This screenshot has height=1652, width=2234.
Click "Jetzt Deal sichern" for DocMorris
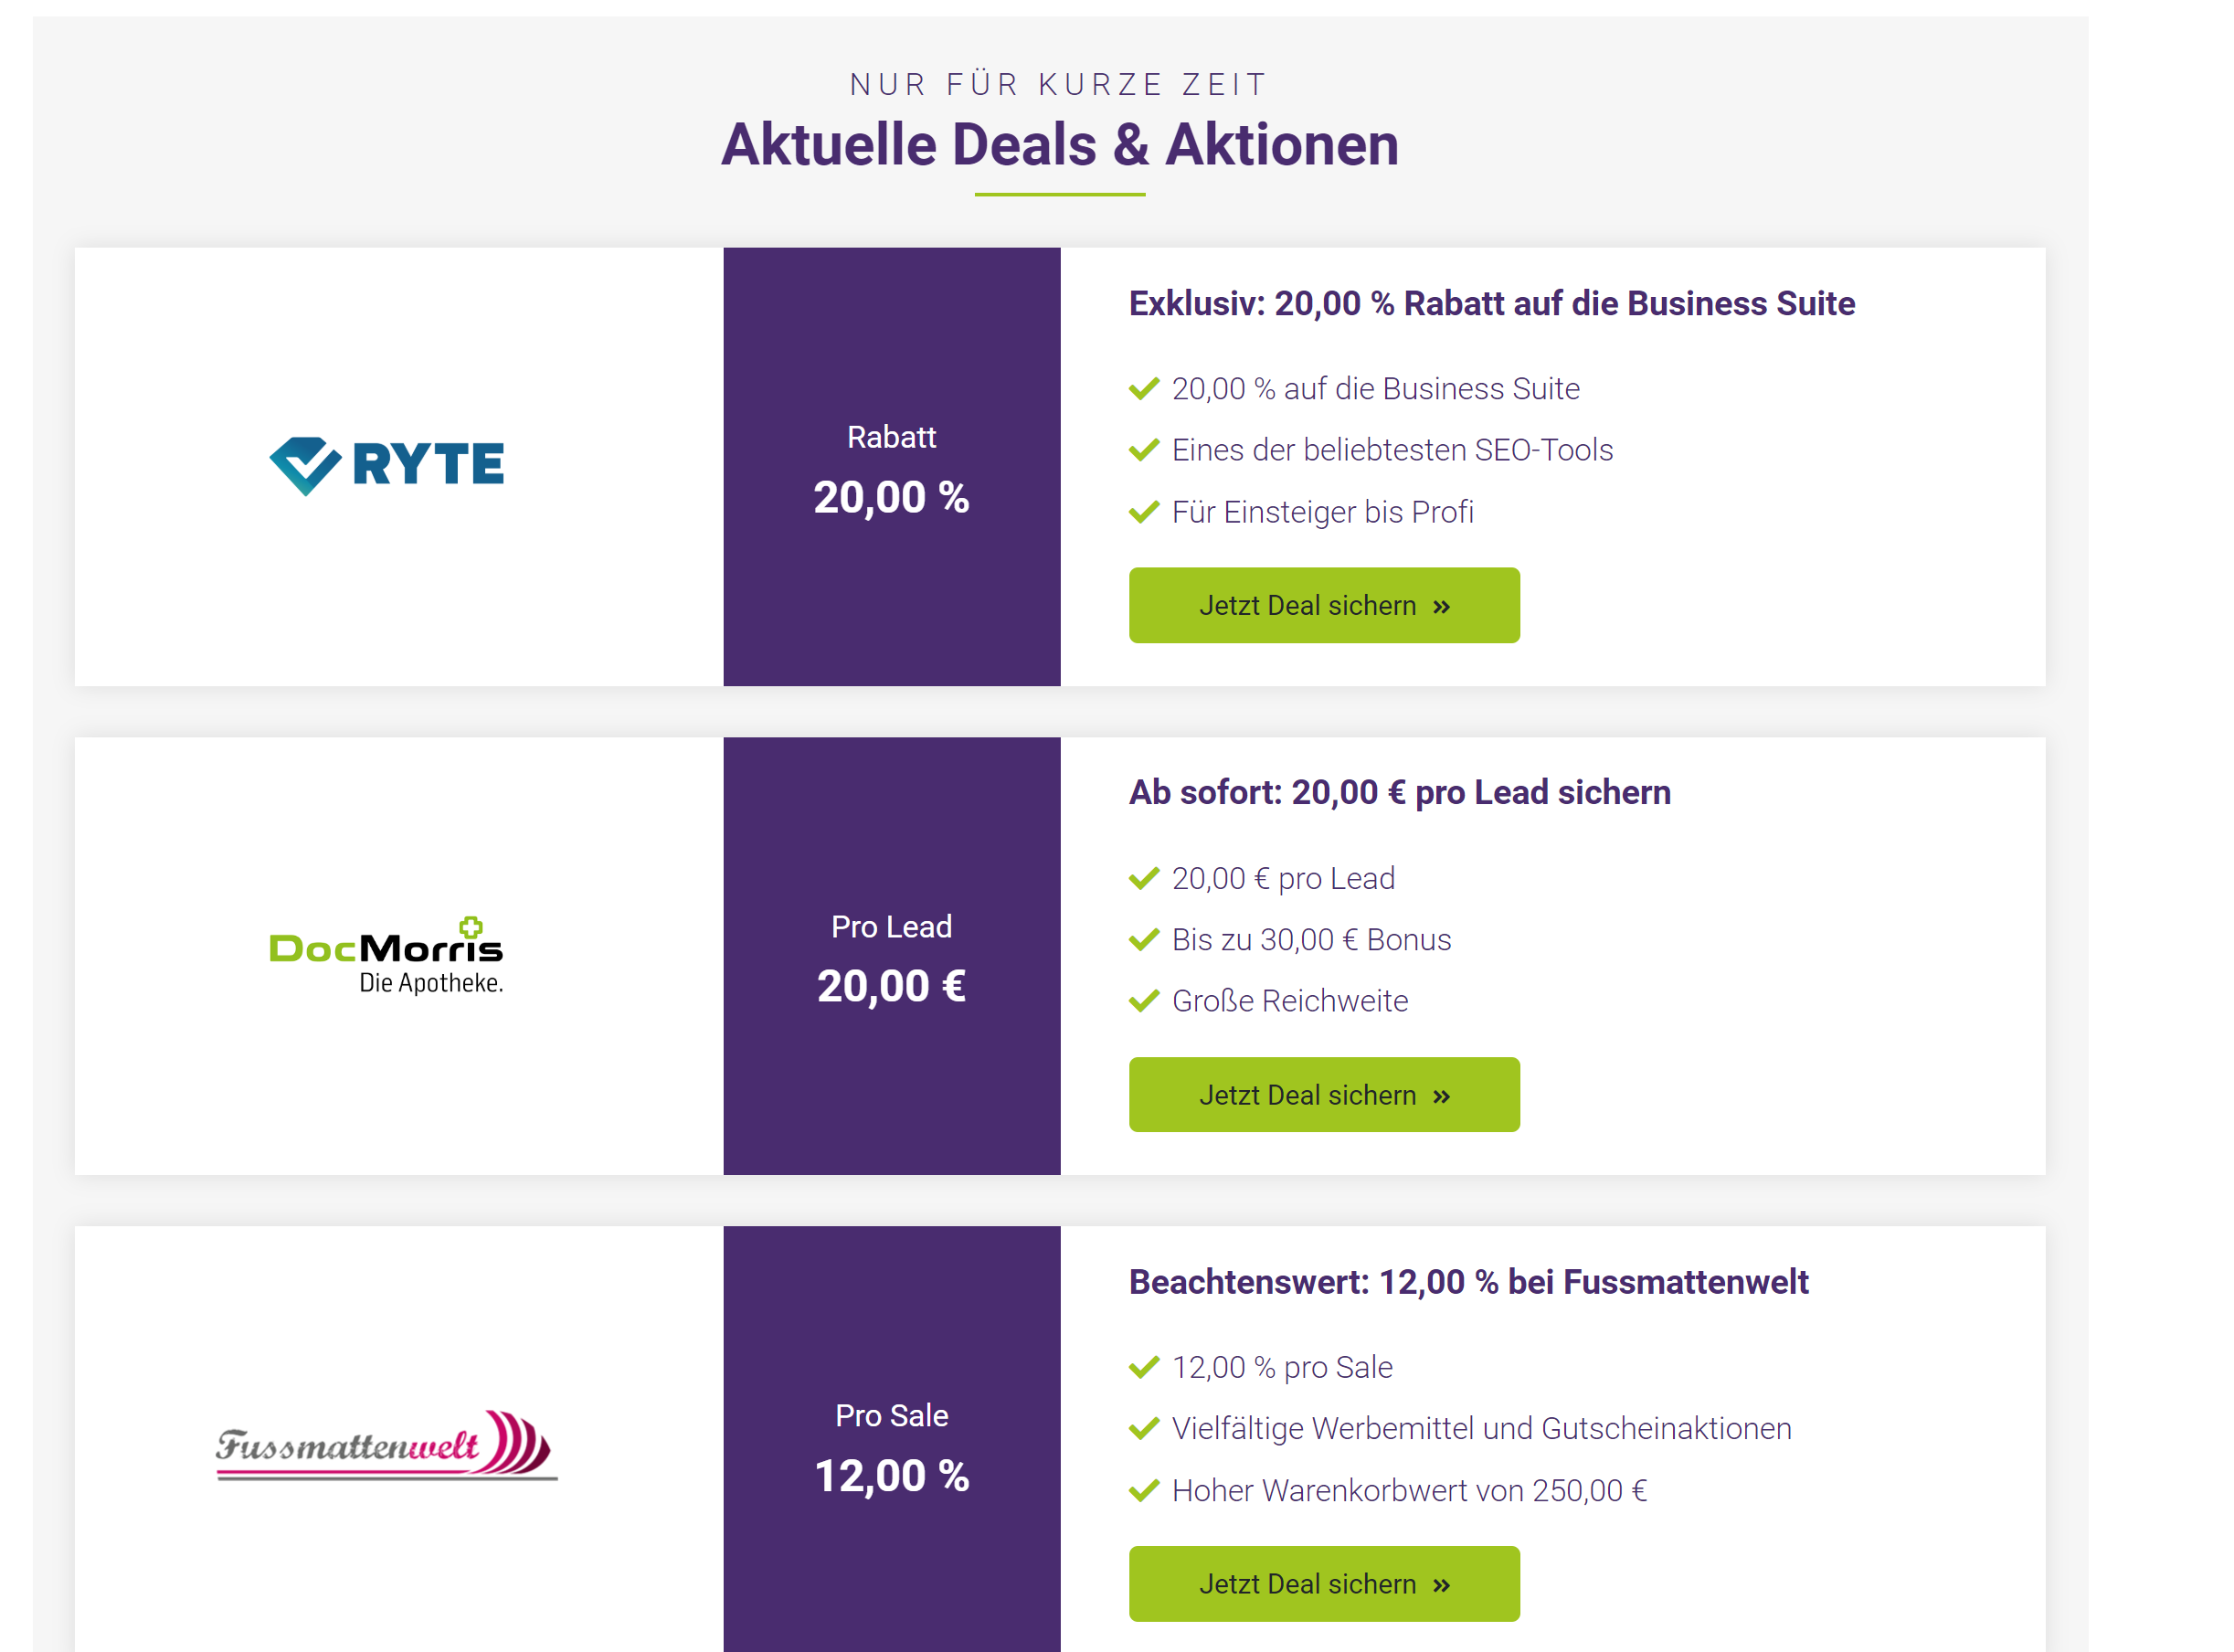1324,1095
